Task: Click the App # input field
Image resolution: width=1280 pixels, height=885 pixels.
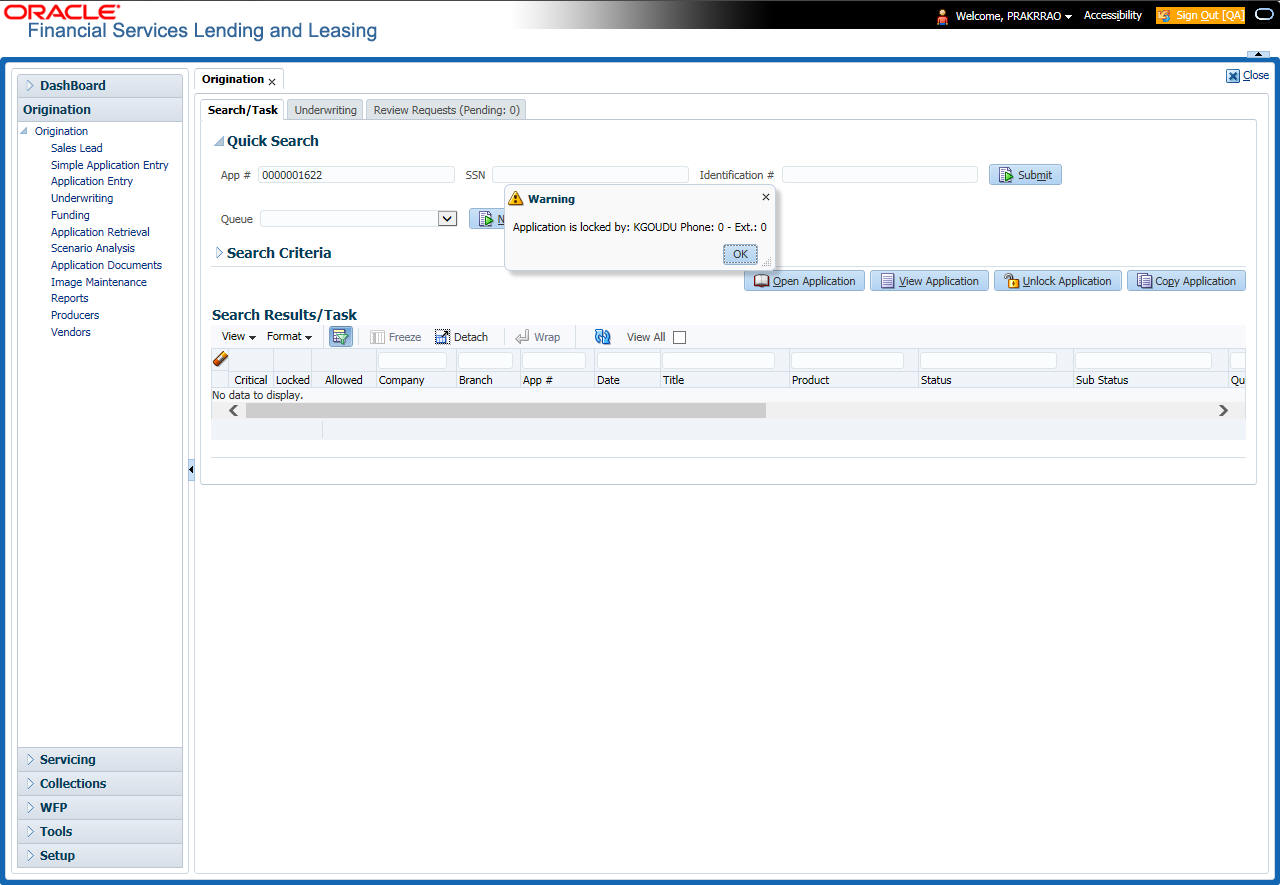Action: pyautogui.click(x=356, y=175)
